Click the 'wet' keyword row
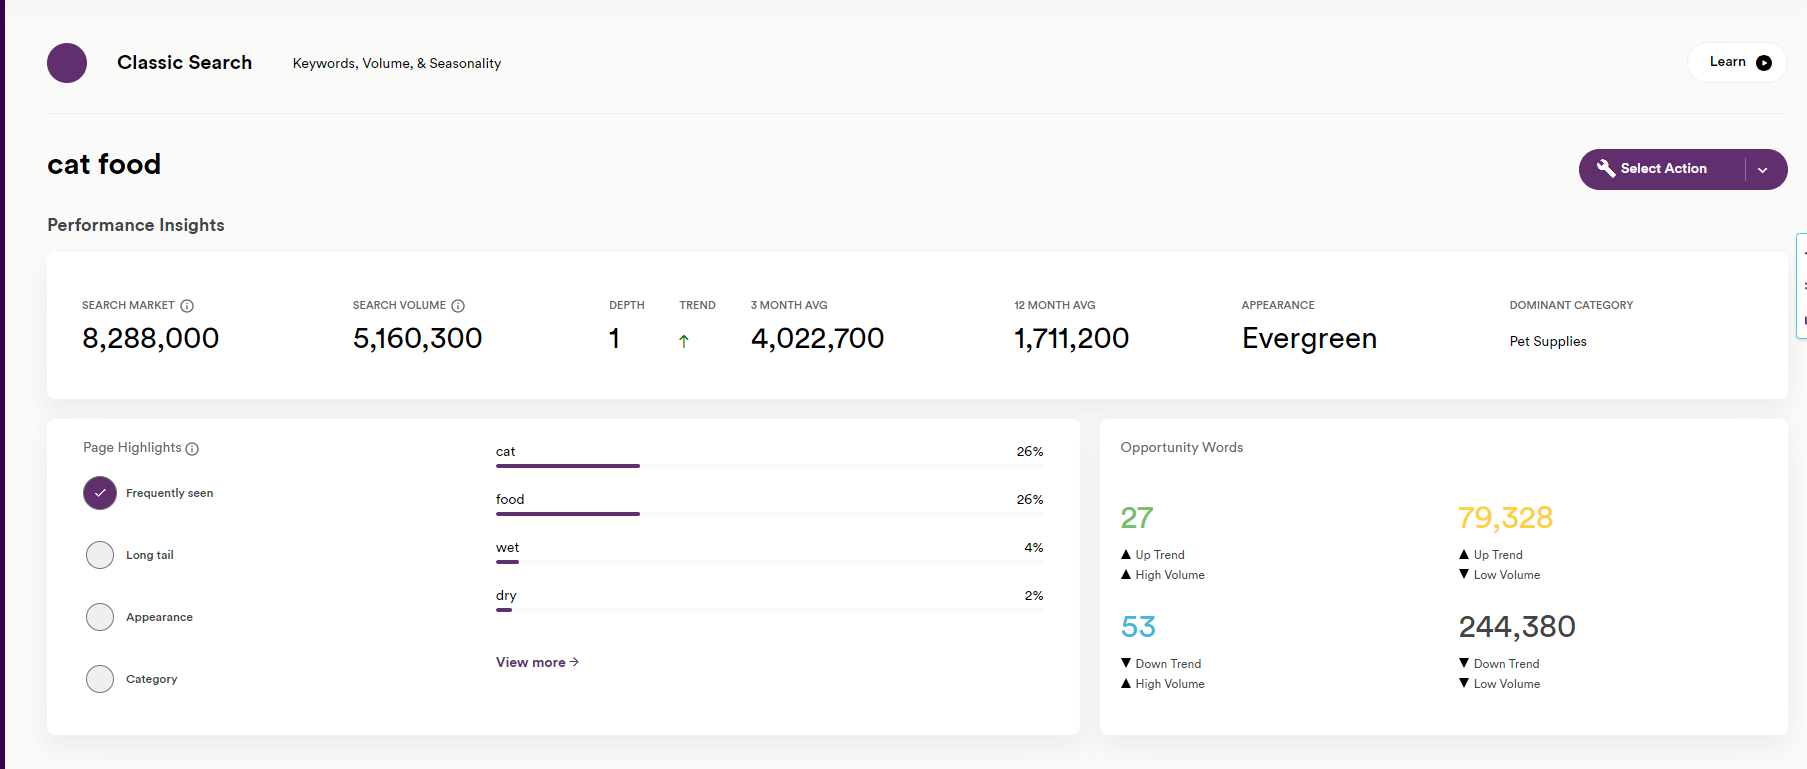1807x769 pixels. 769,552
